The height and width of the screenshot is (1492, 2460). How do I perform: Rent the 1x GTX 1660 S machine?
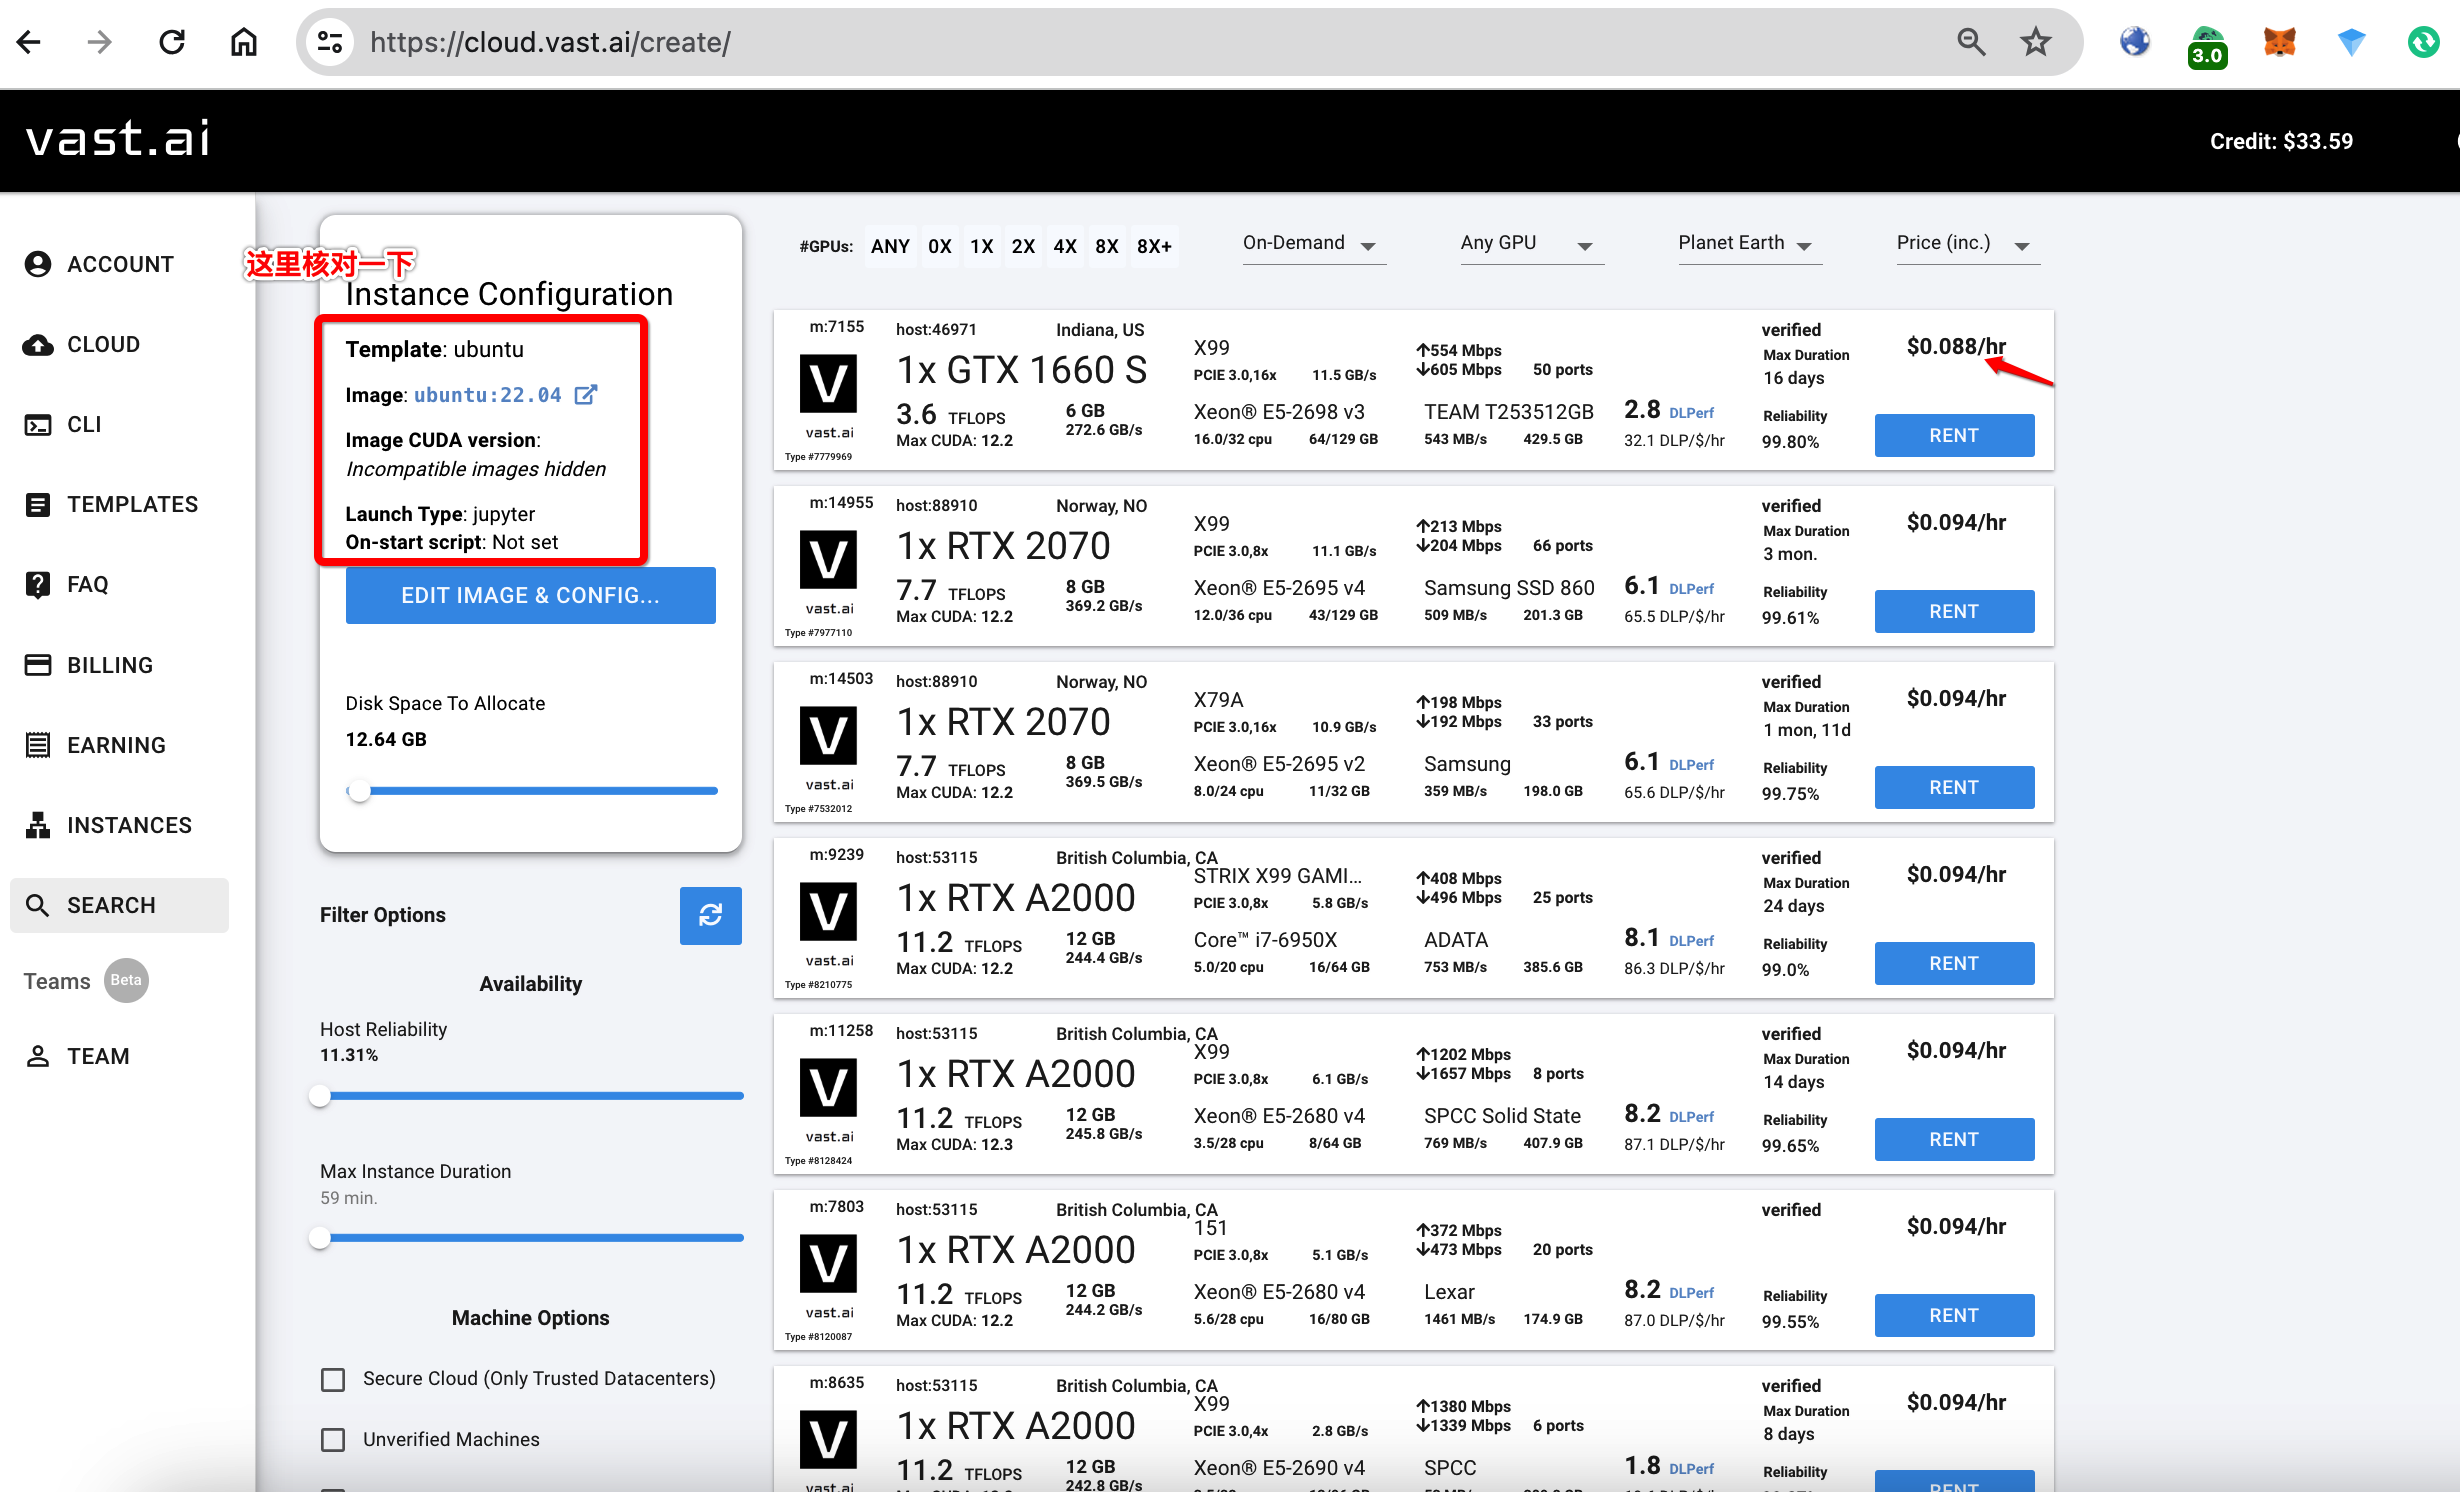1954,435
